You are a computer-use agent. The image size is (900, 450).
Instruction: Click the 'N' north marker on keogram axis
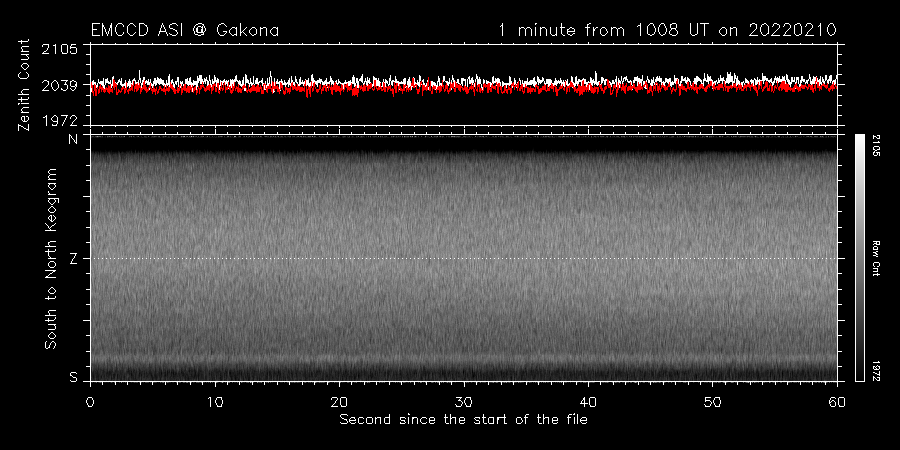tap(73, 139)
